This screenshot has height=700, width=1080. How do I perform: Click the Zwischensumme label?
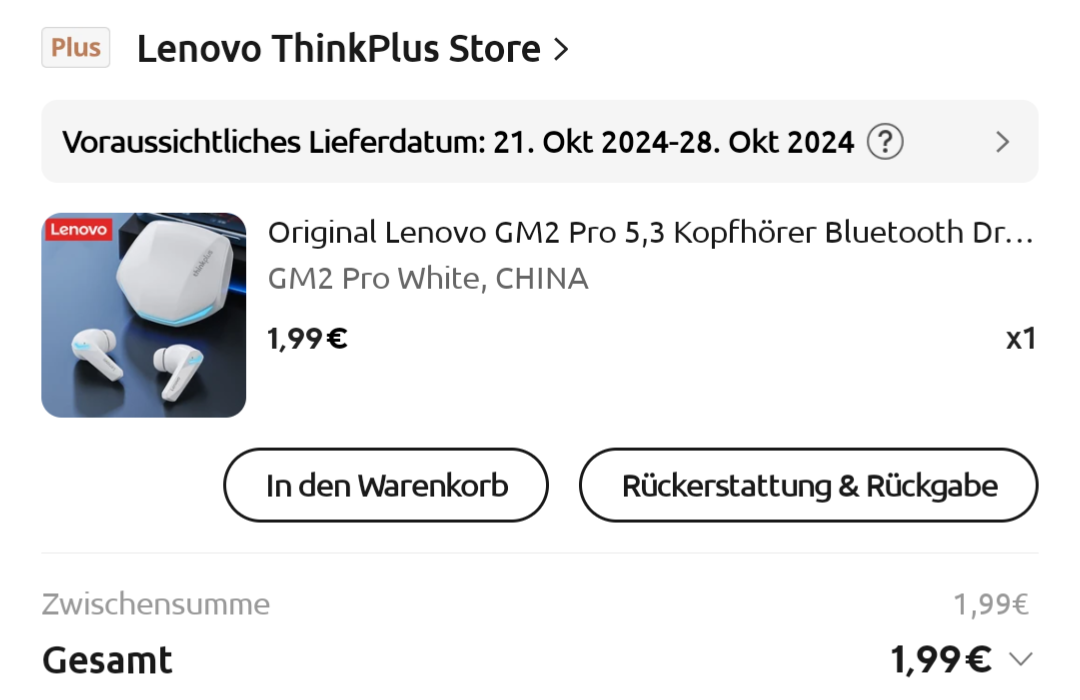coord(156,604)
